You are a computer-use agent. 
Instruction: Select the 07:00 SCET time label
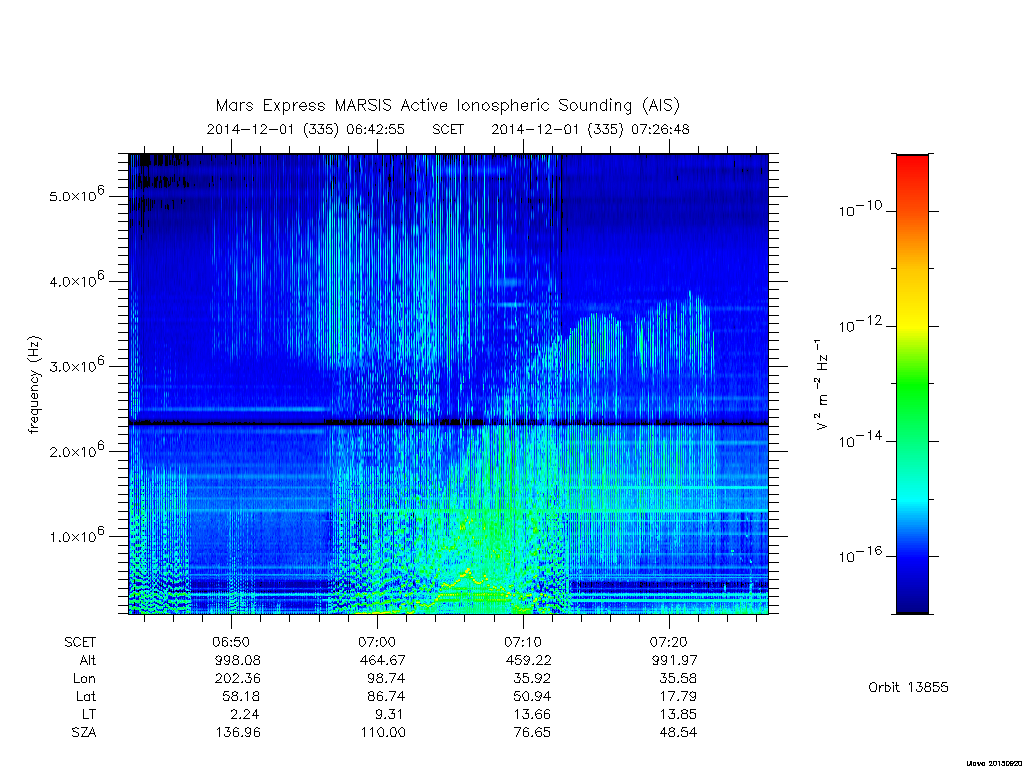point(377,642)
